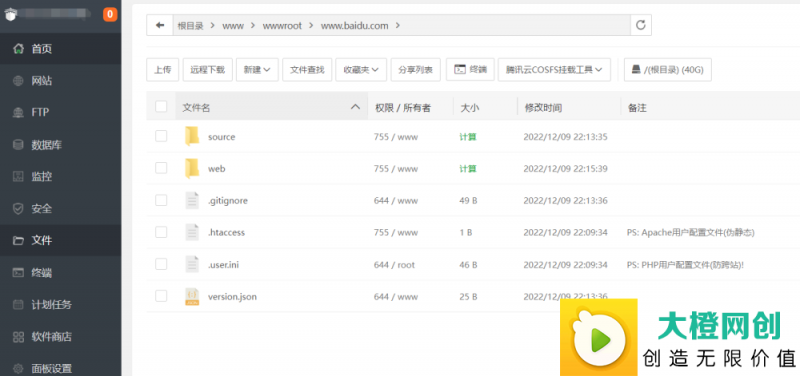This screenshot has width=800, height=376.
Task: Click 根目录 in the path bar
Action: coord(190,26)
